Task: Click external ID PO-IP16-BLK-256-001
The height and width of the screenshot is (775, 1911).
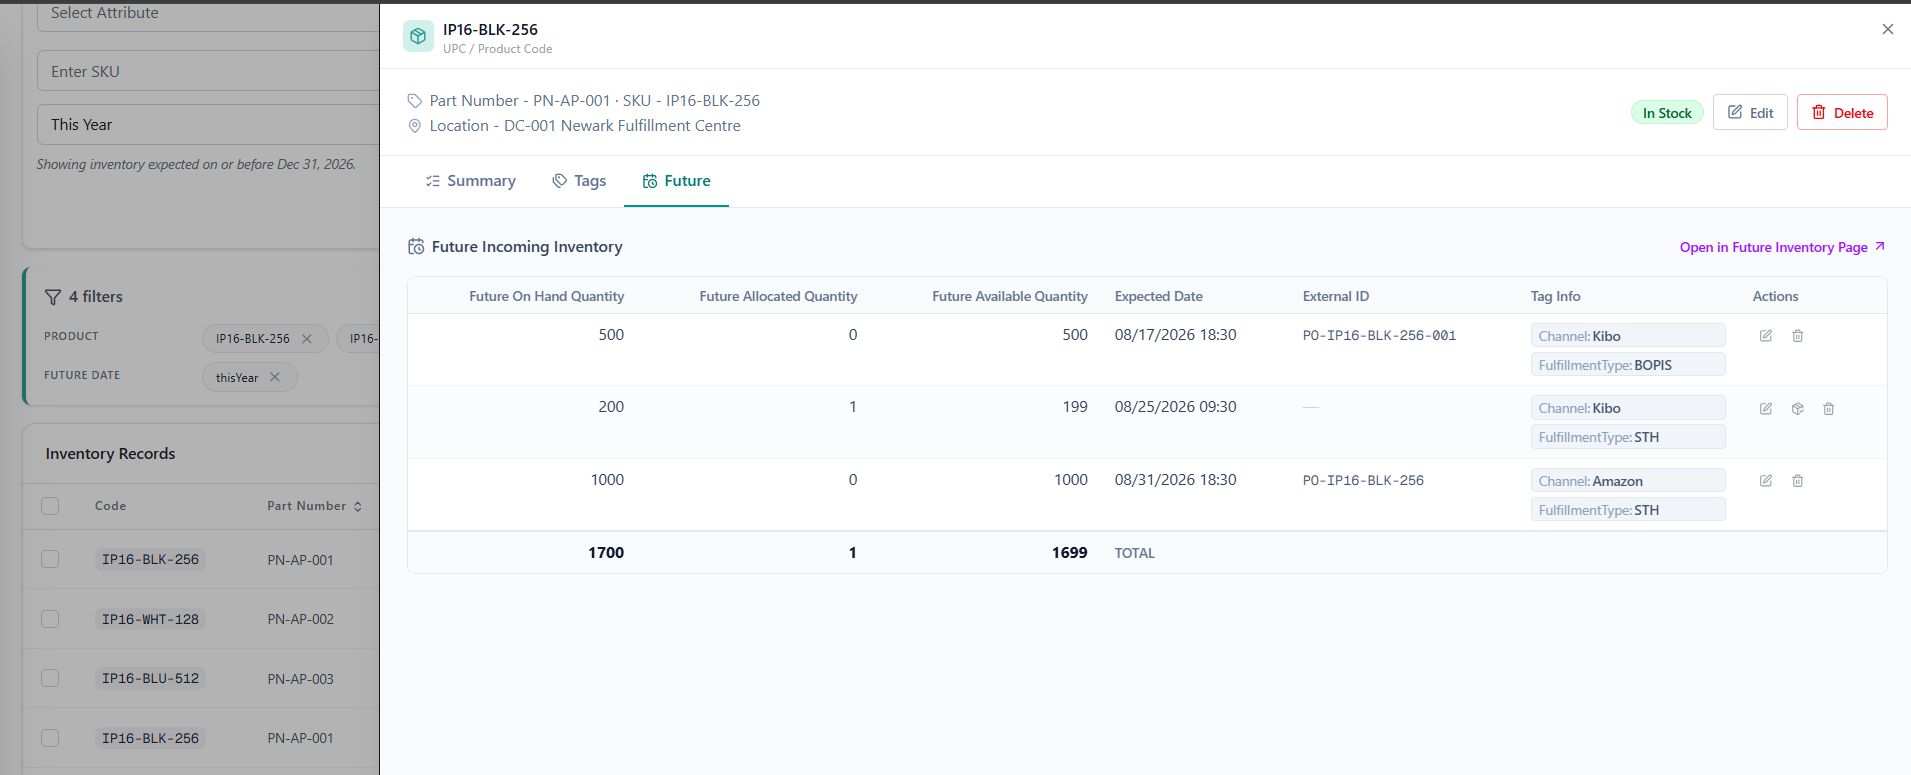Action: click(x=1379, y=336)
